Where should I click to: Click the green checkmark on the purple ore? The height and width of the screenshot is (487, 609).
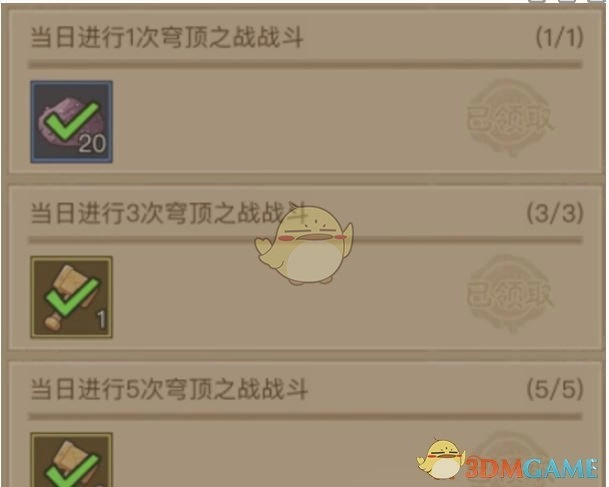[x=72, y=122]
